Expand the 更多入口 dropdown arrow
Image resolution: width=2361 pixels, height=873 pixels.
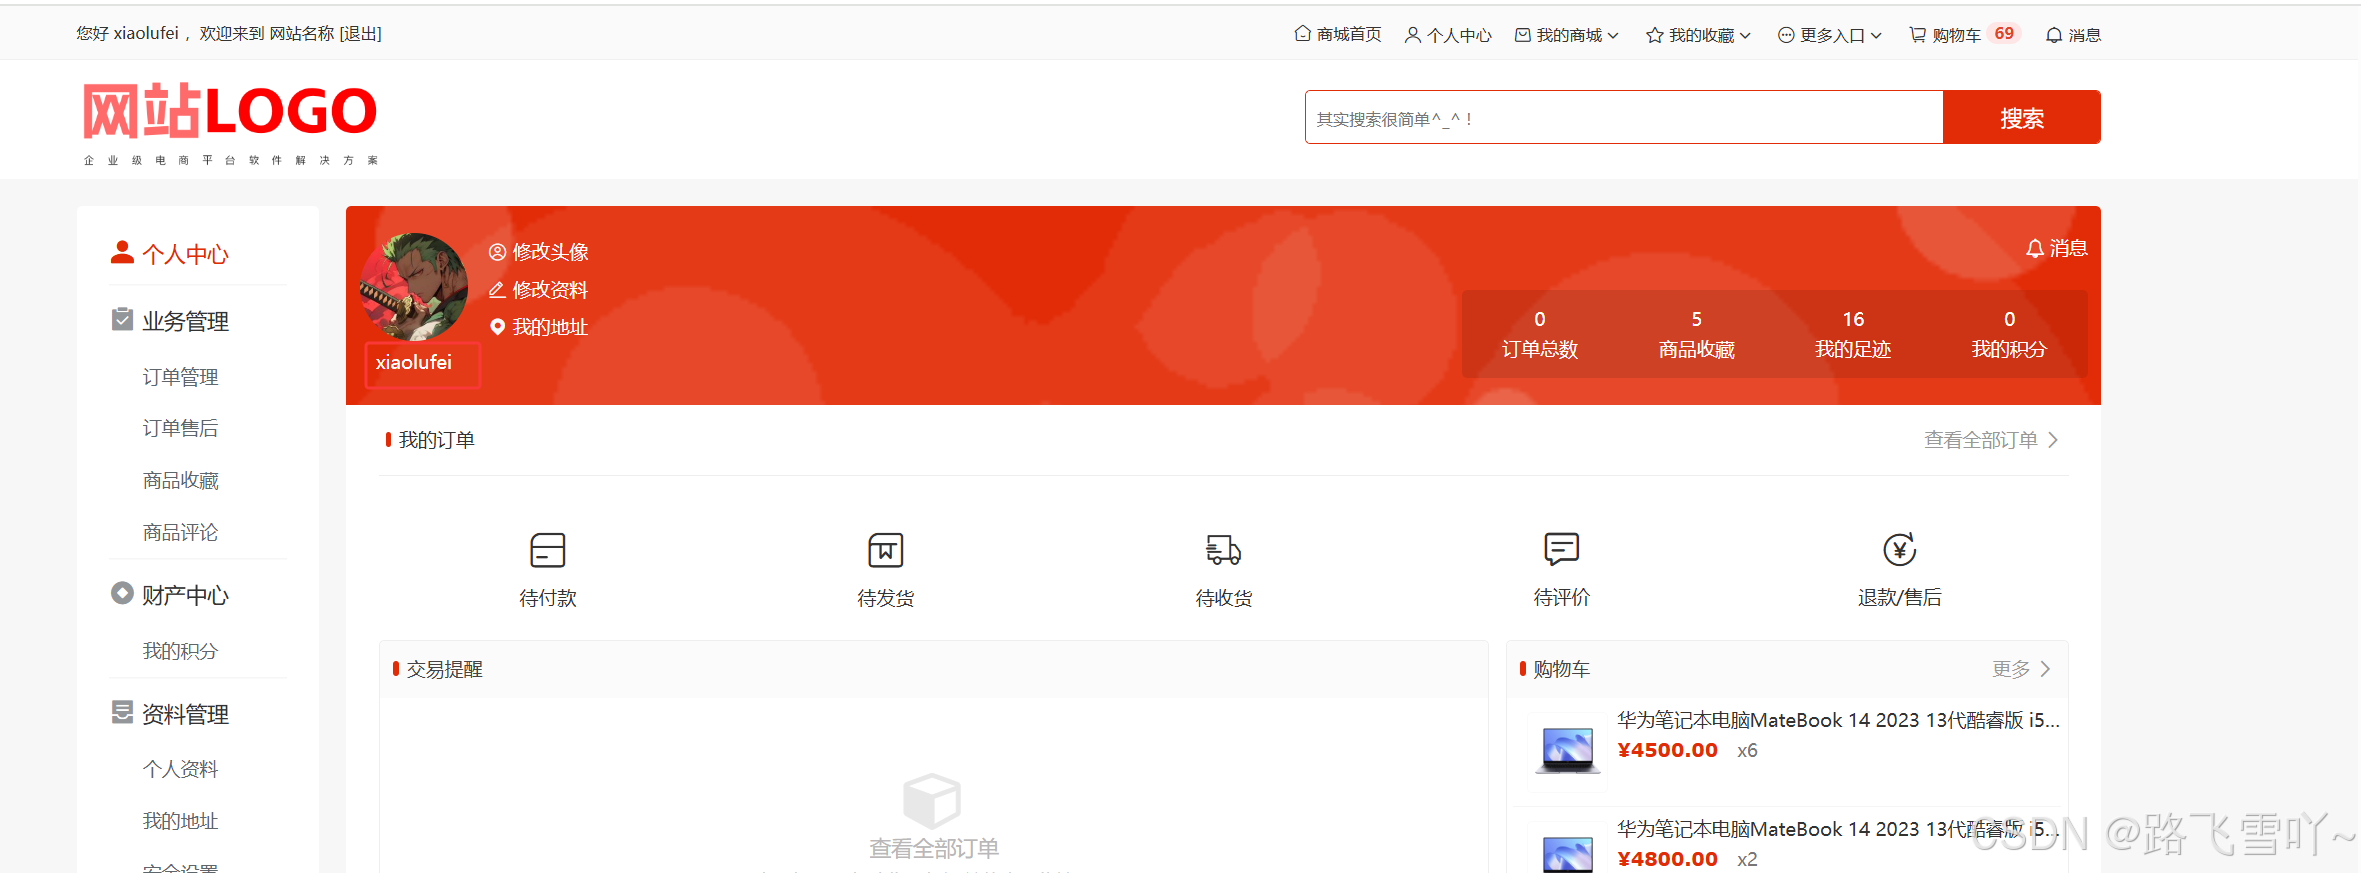(x=1876, y=35)
